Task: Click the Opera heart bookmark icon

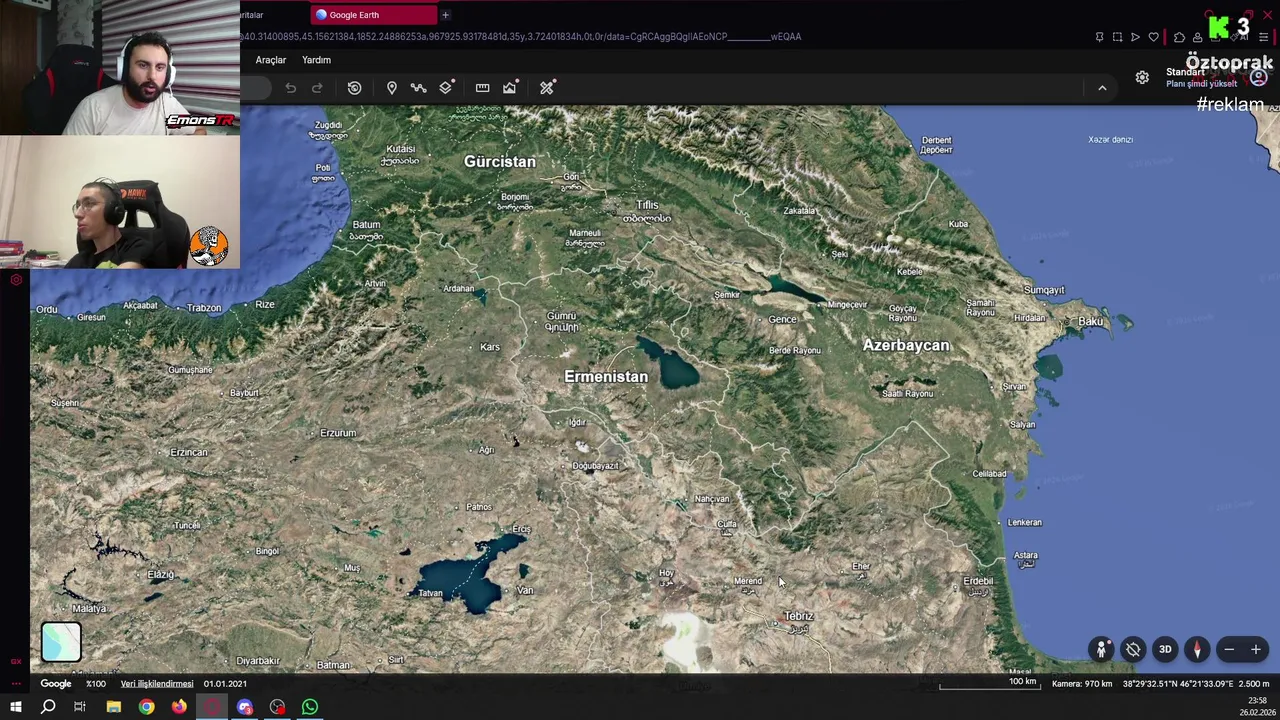Action: (1153, 37)
